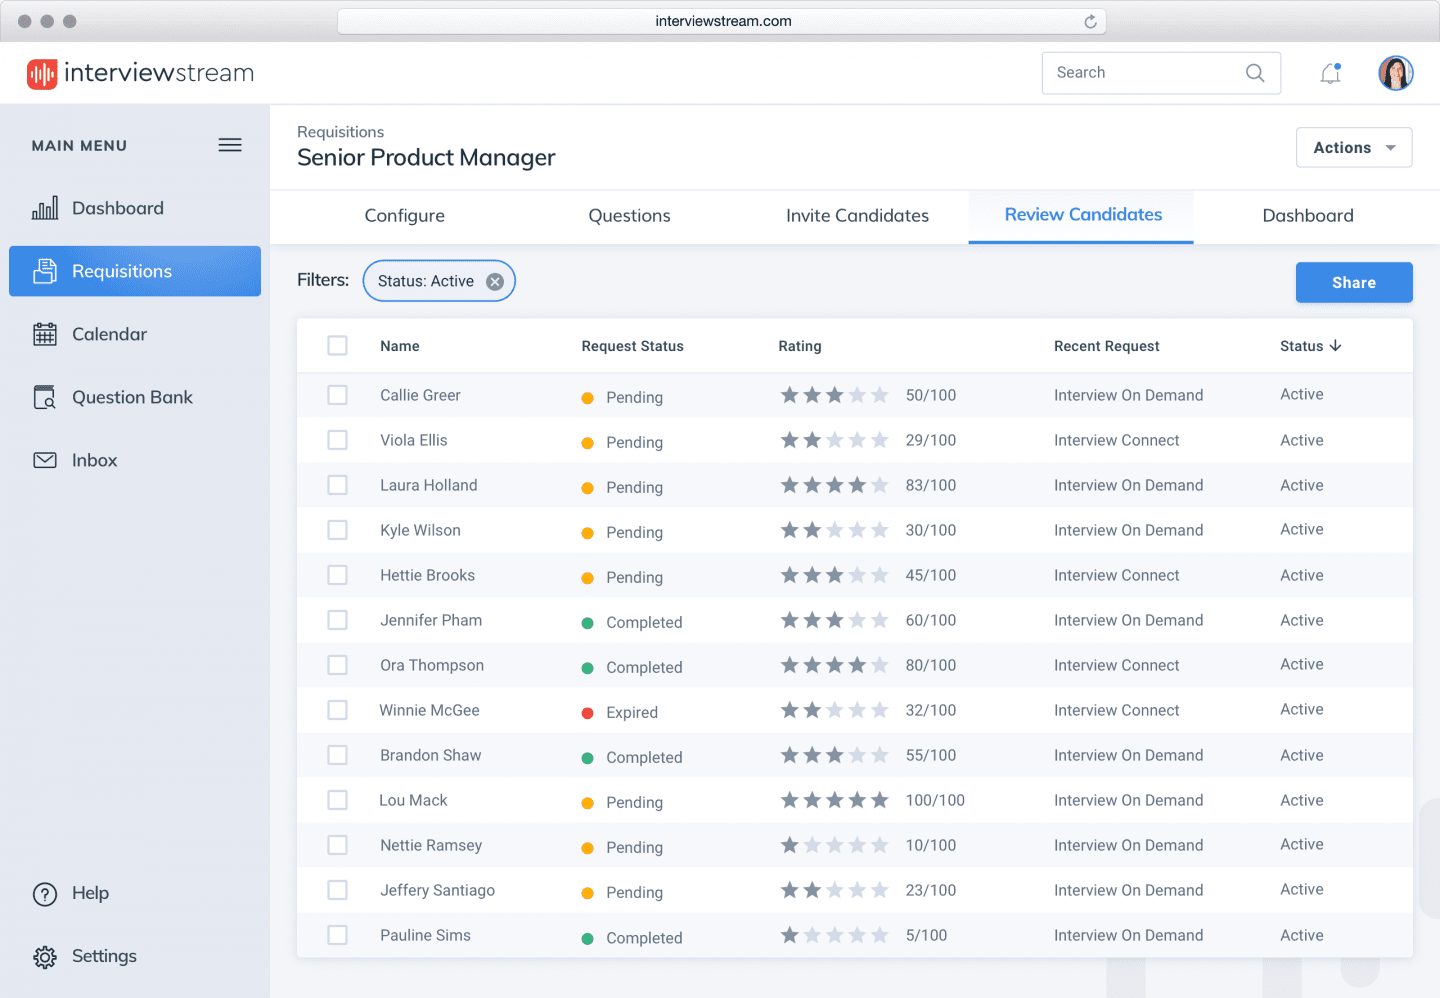1440x998 pixels.
Task: Toggle Status column sort order
Action: coord(1334,345)
